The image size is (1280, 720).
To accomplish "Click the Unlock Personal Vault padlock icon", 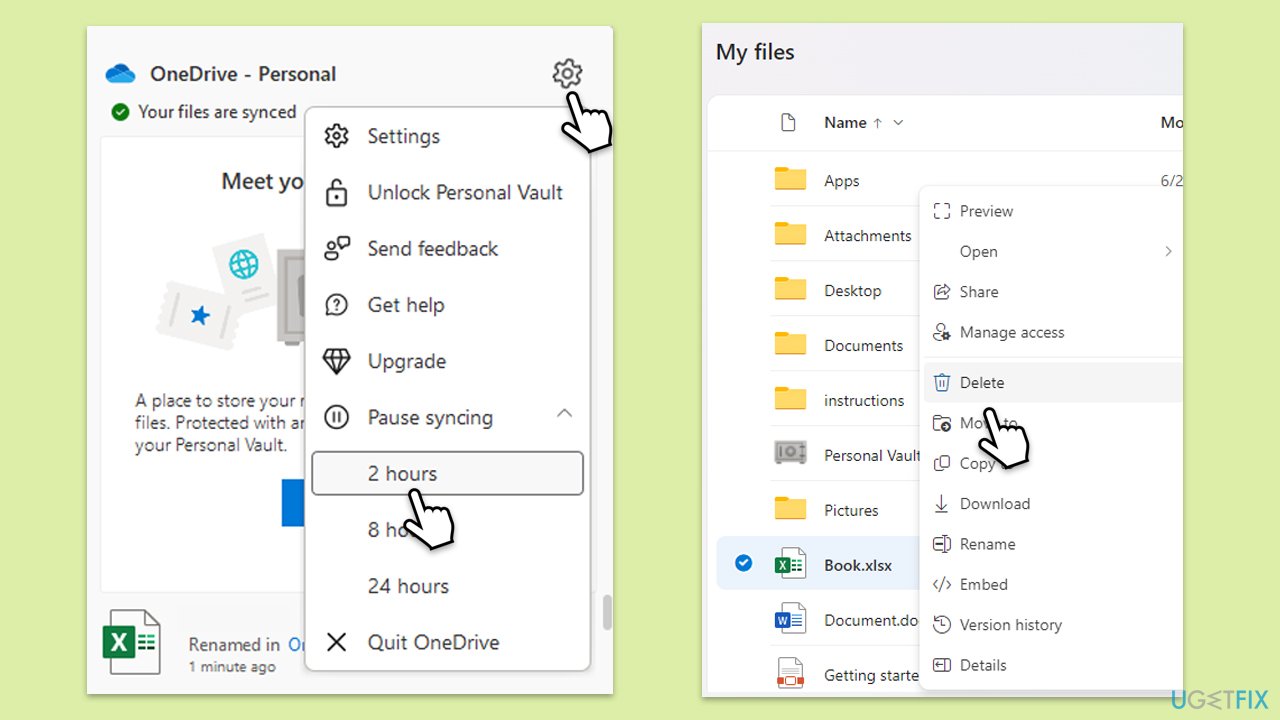I will click(337, 193).
